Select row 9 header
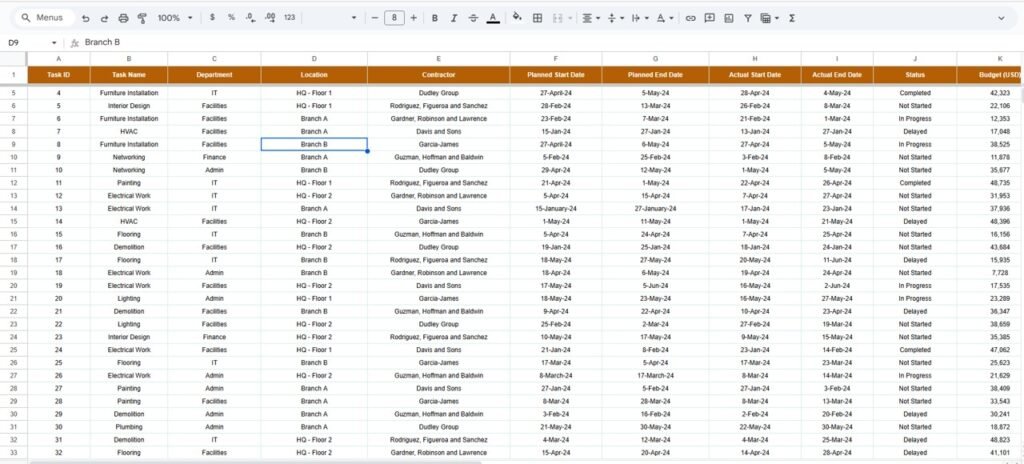The height and width of the screenshot is (464, 1024). pos(13,144)
